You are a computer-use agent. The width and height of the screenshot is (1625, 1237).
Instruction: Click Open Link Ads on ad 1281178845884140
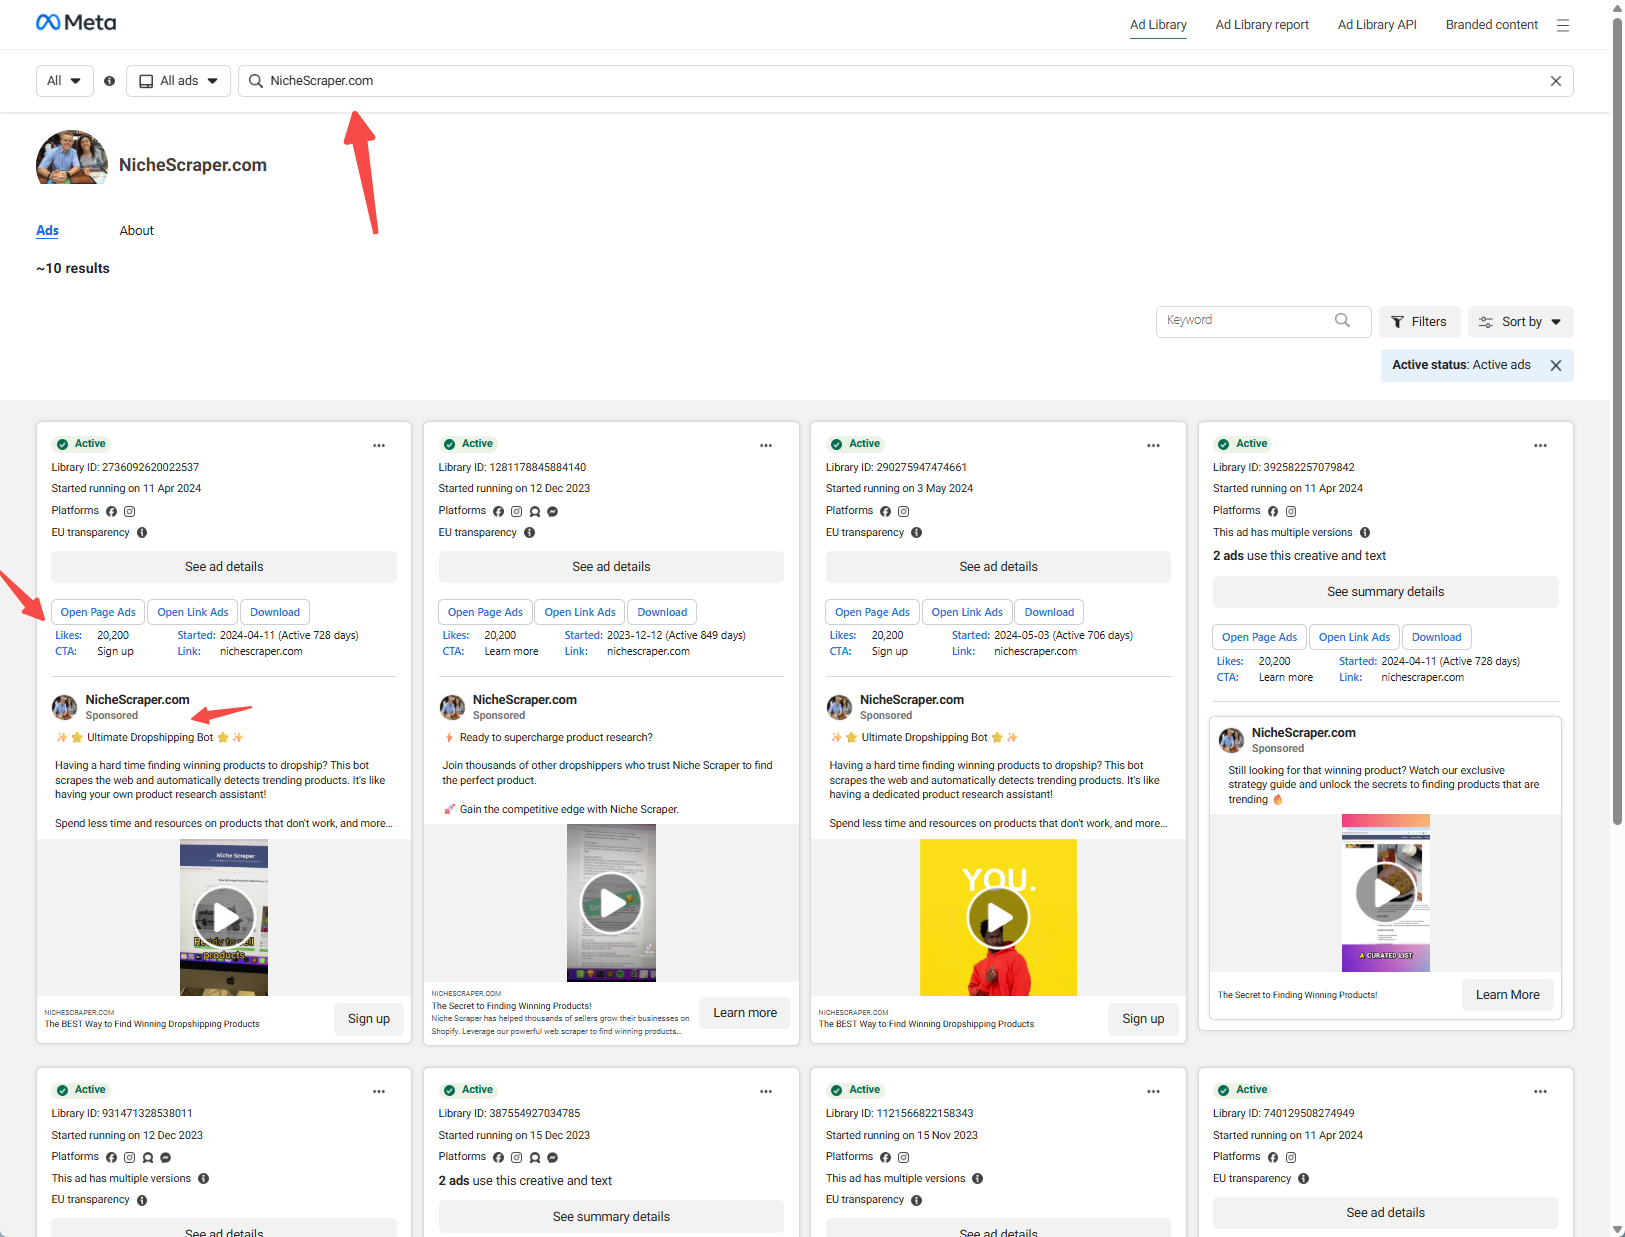[580, 612]
